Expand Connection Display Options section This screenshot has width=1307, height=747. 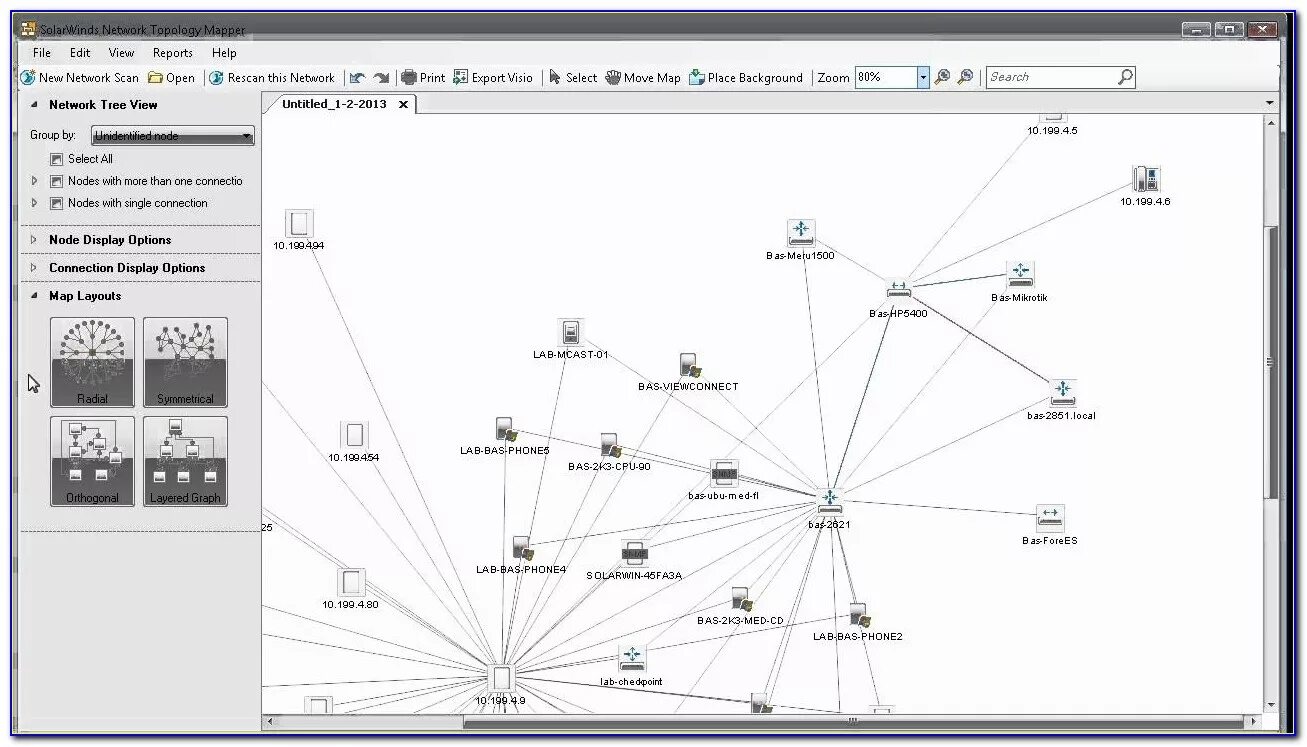(34, 268)
